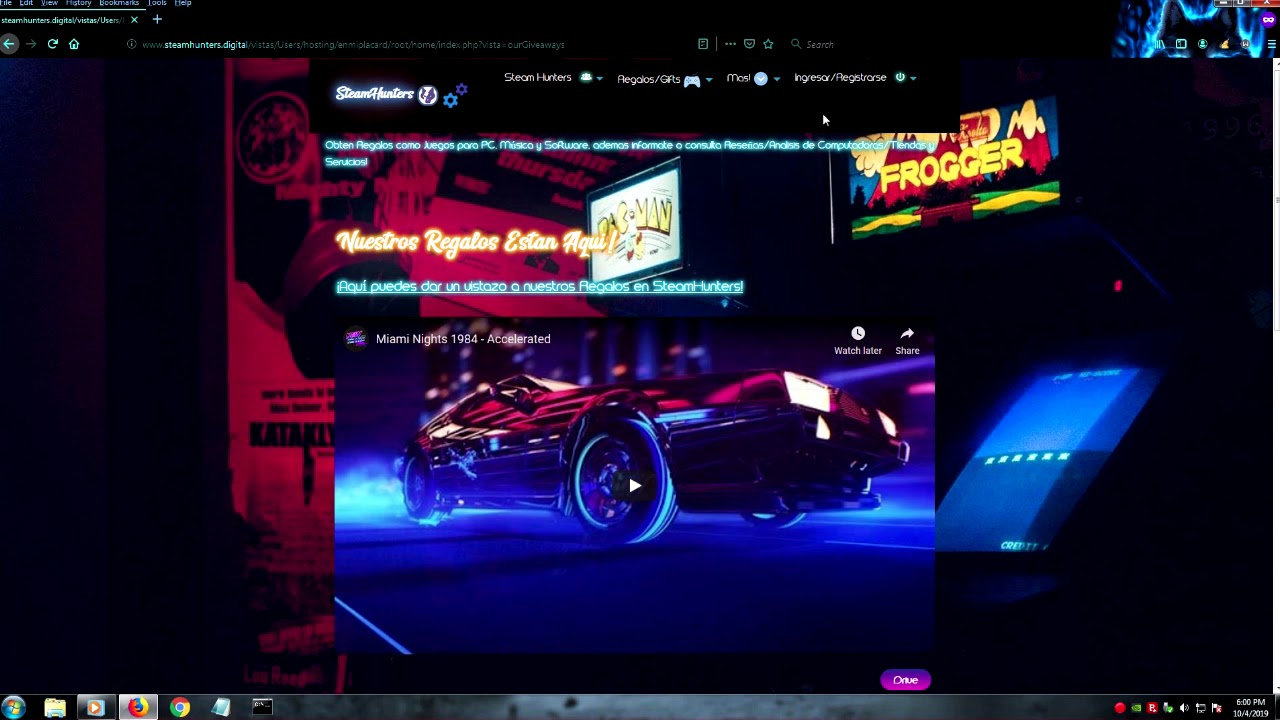Open the browser home page
The height and width of the screenshot is (720, 1280).
74,44
